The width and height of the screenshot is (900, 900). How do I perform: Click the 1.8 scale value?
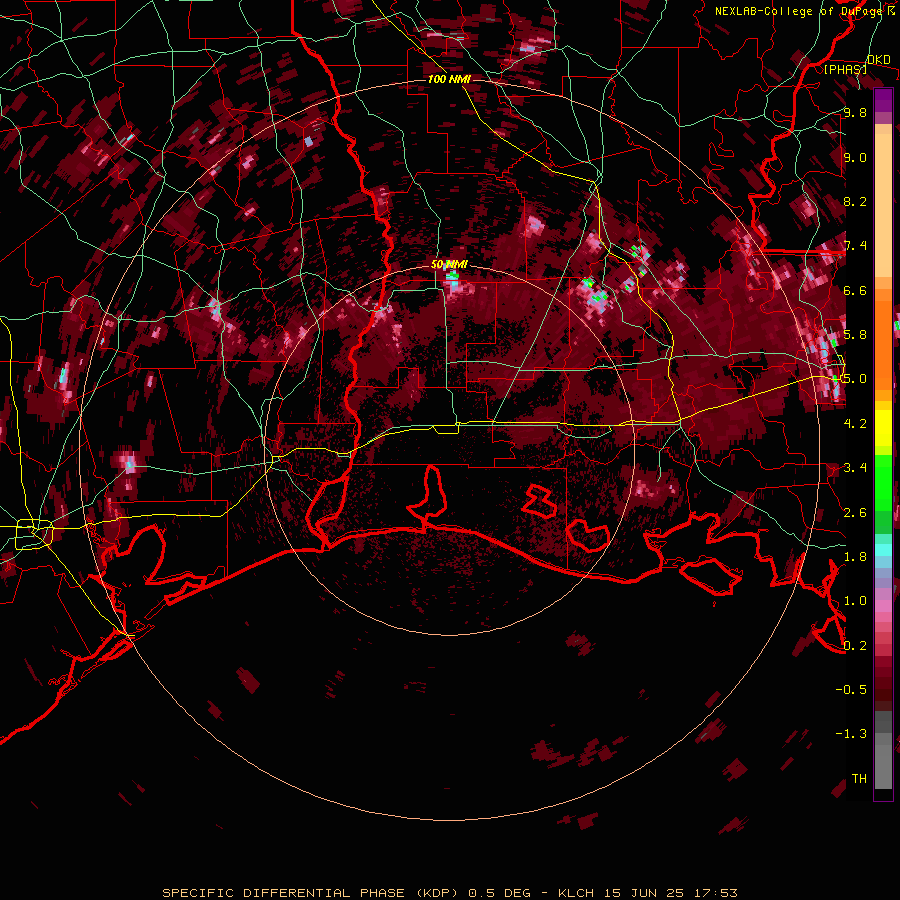[855, 556]
